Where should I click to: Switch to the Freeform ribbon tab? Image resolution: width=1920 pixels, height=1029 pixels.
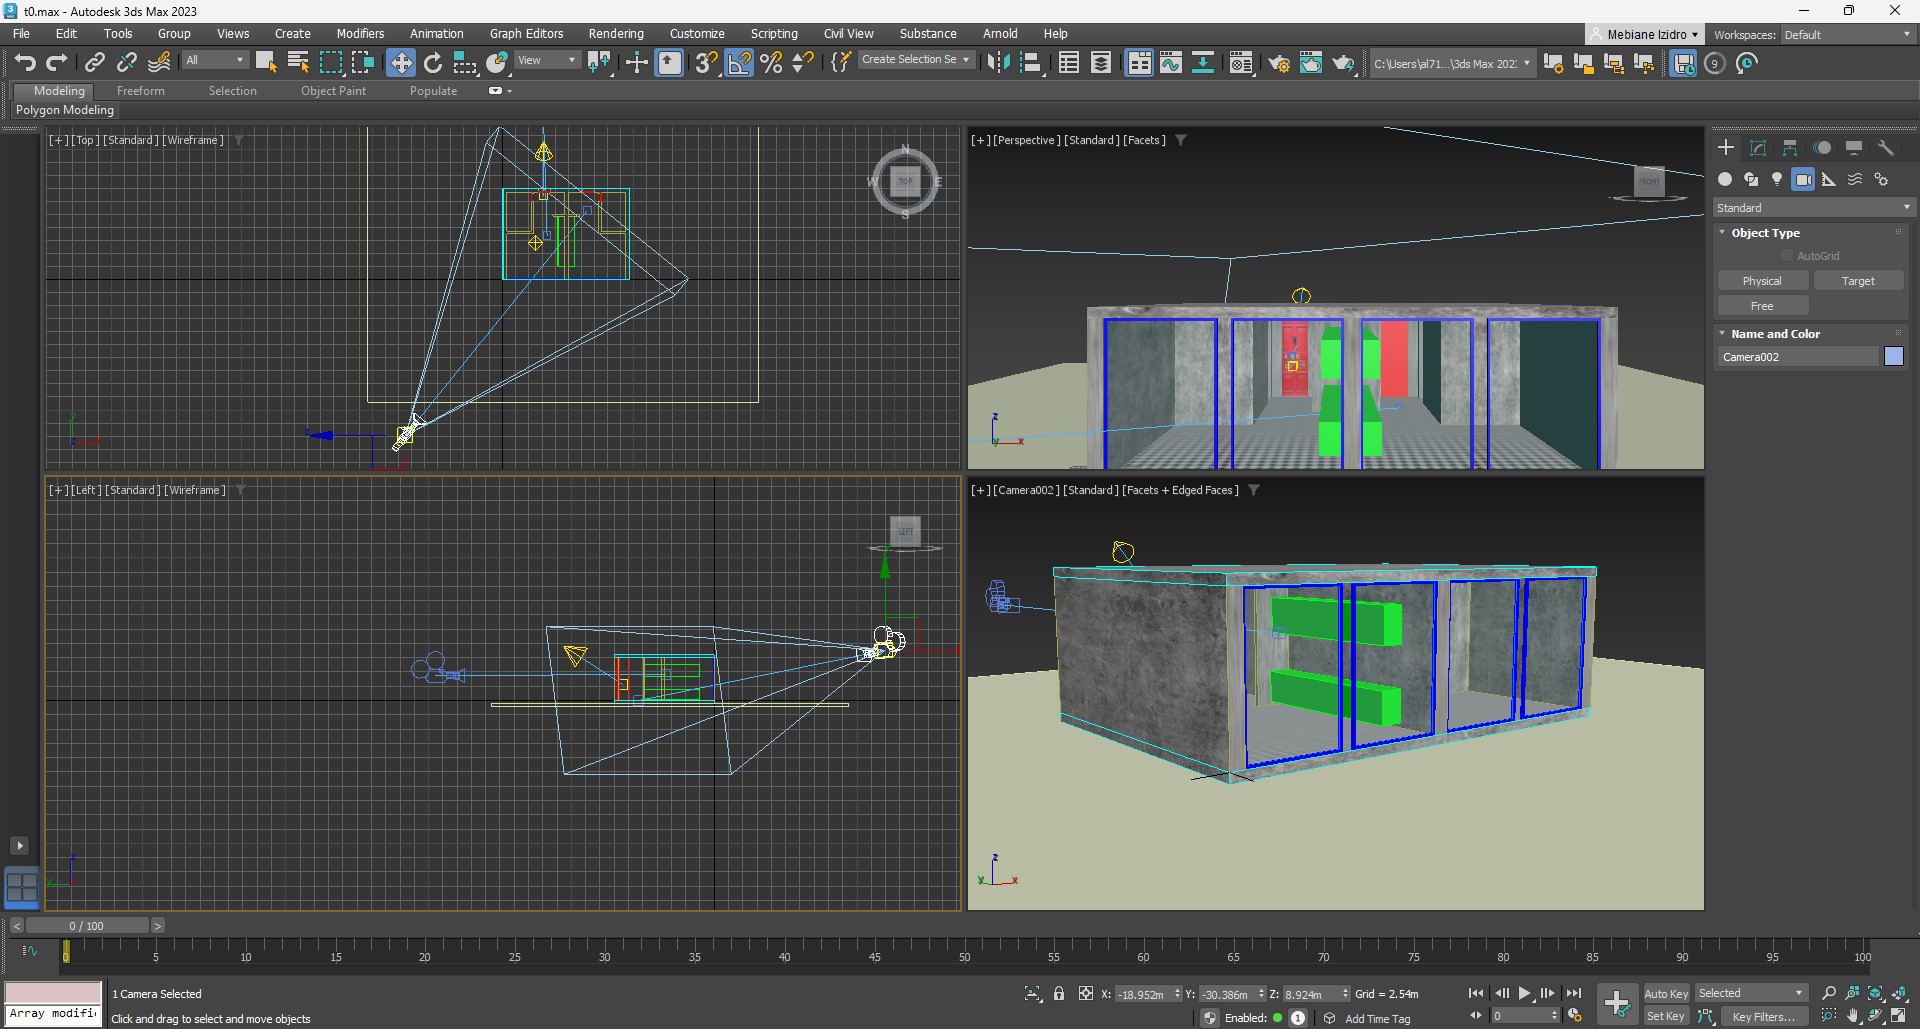point(140,91)
